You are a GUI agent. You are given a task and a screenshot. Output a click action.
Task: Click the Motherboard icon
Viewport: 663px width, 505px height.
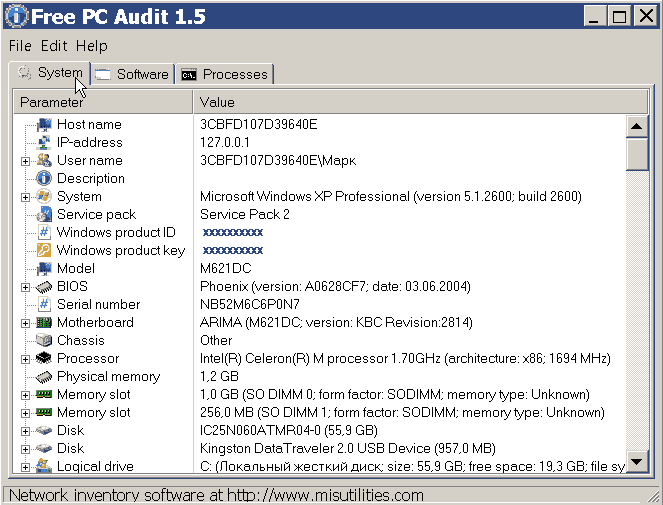click(44, 323)
